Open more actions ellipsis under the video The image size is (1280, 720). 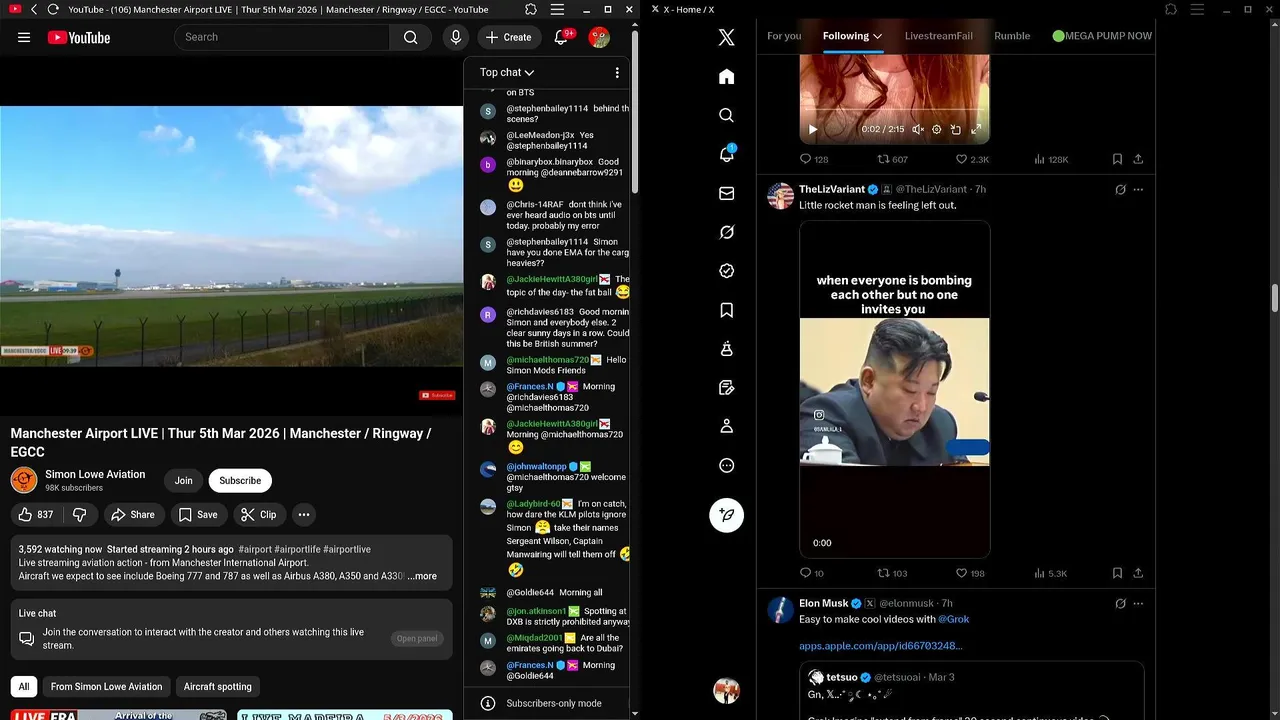[x=304, y=514]
